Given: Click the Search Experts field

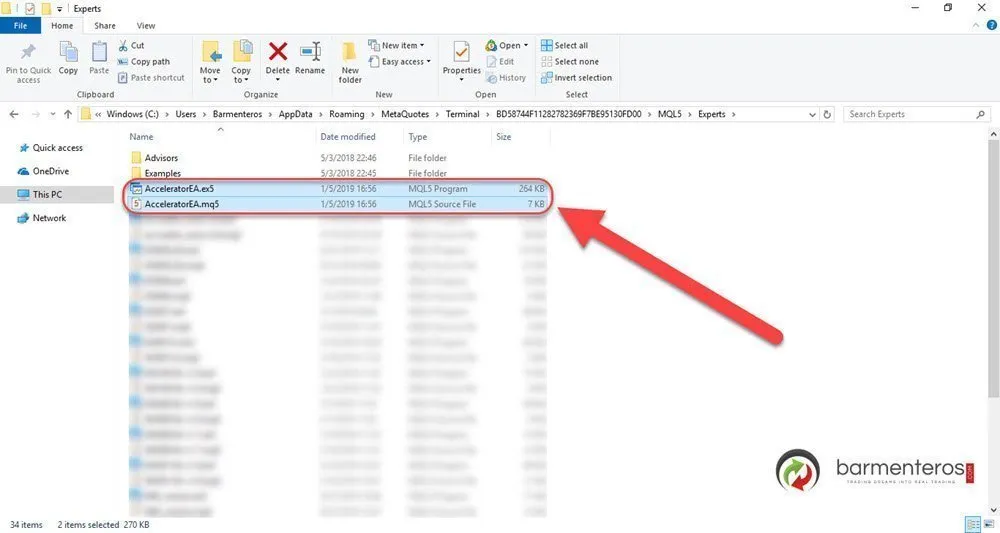Looking at the screenshot, I should point(917,114).
